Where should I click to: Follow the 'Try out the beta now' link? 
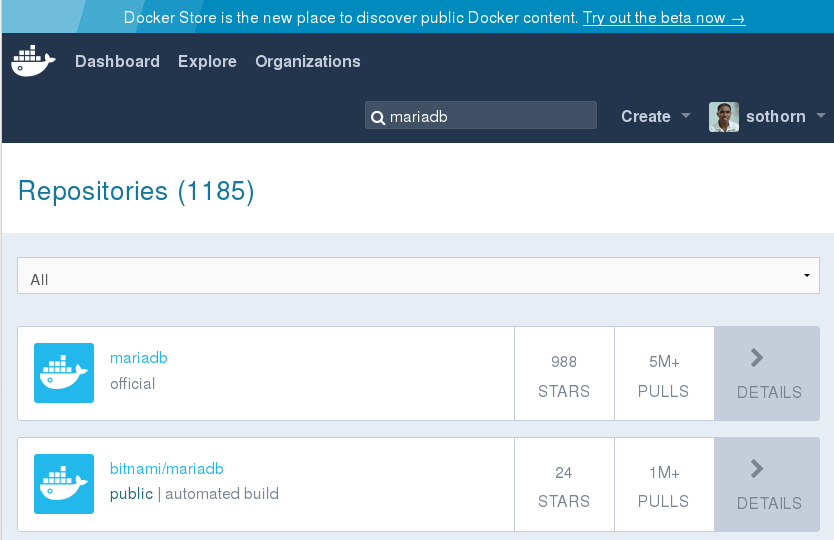click(664, 18)
